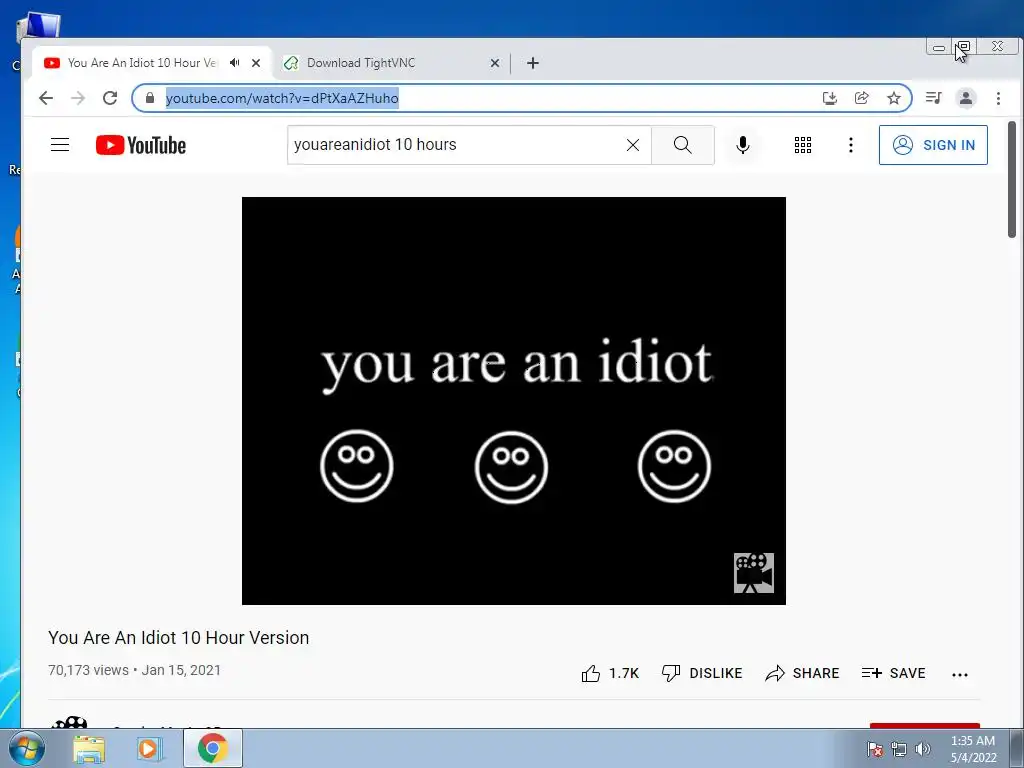Close the You Are An Idiot tab
Image resolution: width=1024 pixels, height=768 pixels.
click(x=256, y=63)
